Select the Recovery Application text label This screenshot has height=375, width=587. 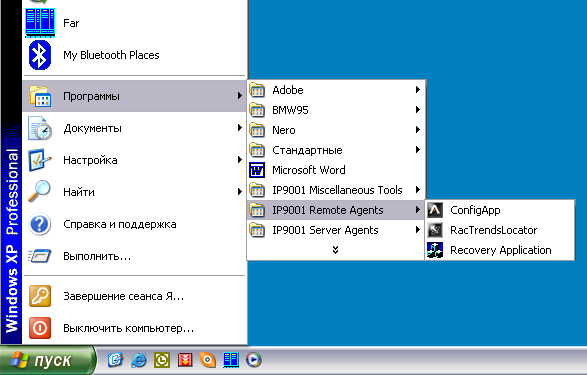click(501, 250)
